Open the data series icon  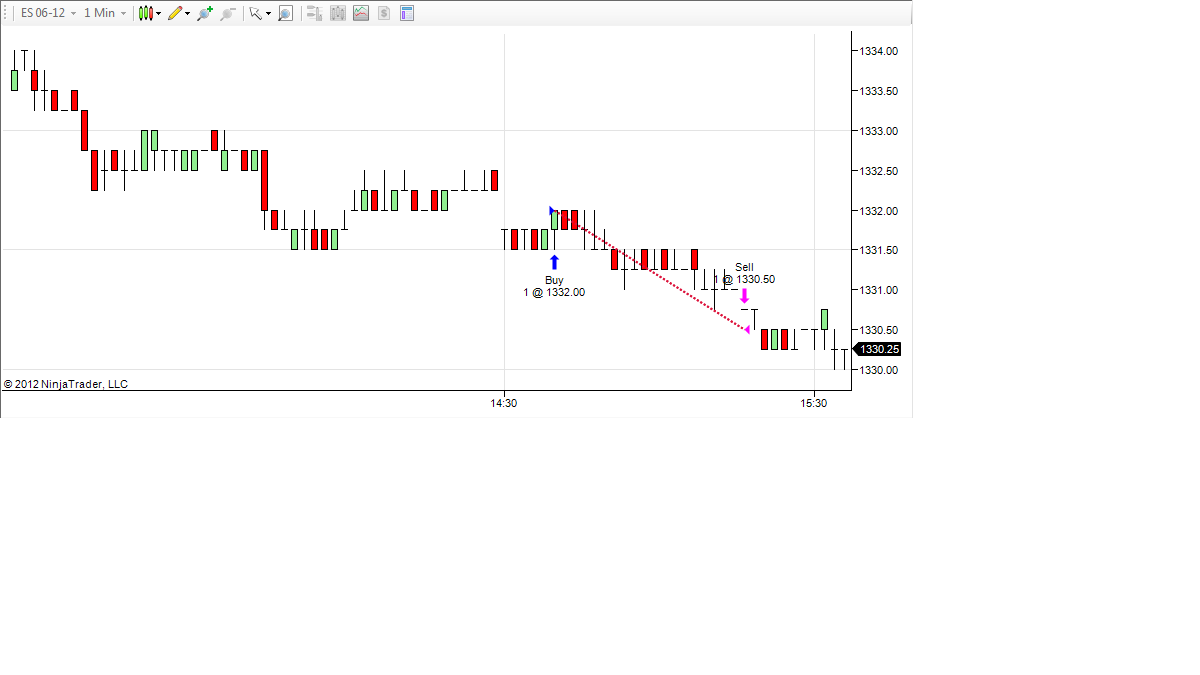pyautogui.click(x=337, y=13)
